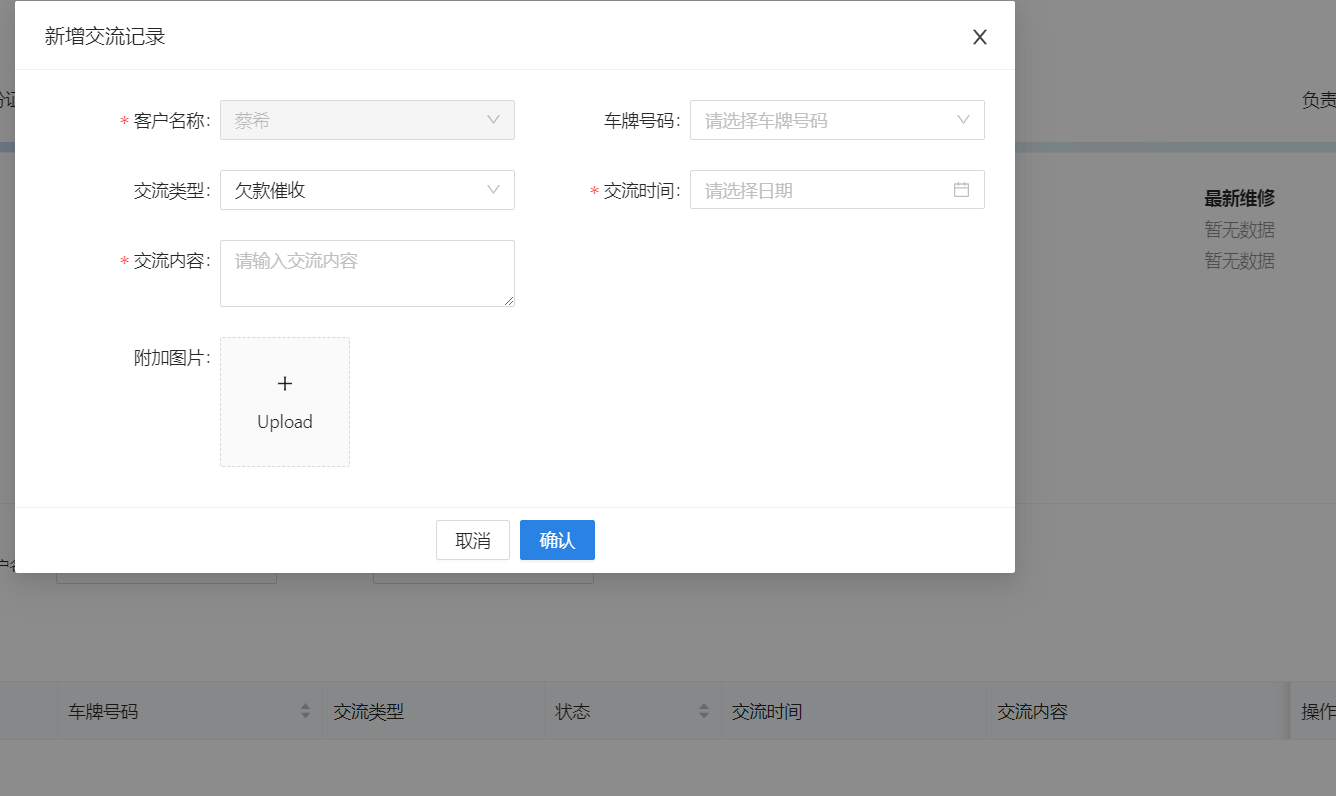Click the 交流类型 column header
Viewport: 1336px width, 796px height.
pyautogui.click(x=368, y=712)
